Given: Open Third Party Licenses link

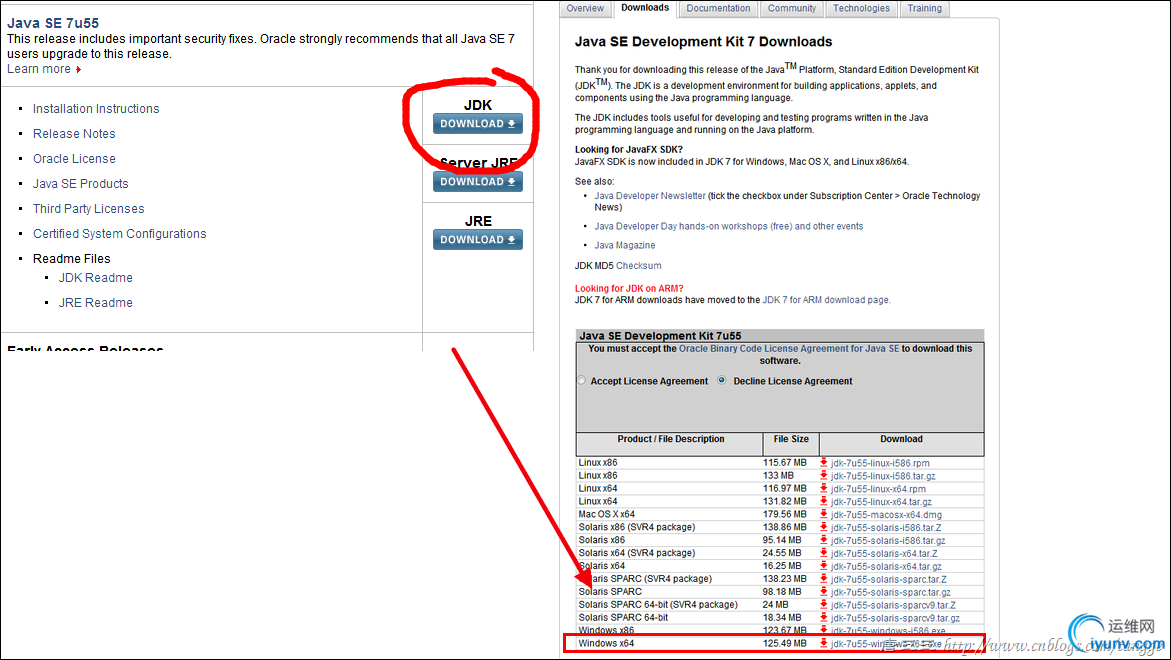Looking at the screenshot, I should tap(88, 209).
